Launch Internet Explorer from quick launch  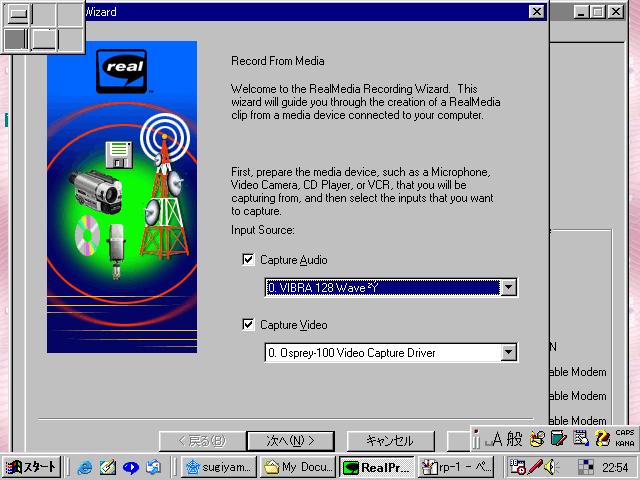pos(85,467)
